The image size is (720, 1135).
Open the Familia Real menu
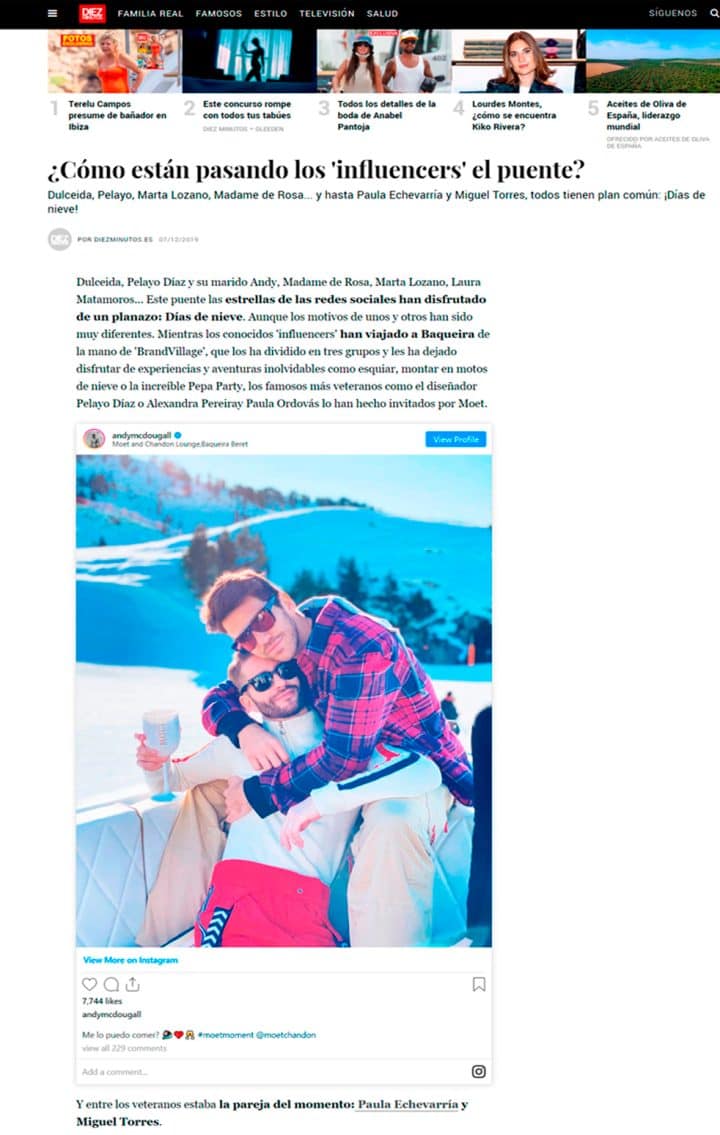coord(151,13)
